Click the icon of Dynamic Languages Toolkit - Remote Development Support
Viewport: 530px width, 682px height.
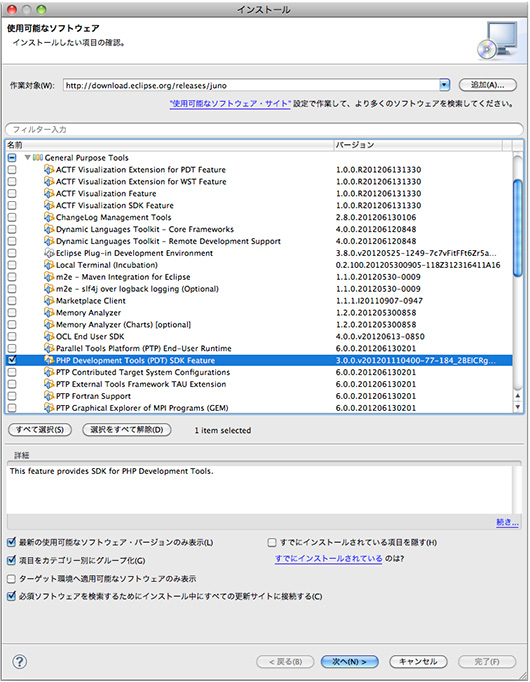click(49, 241)
